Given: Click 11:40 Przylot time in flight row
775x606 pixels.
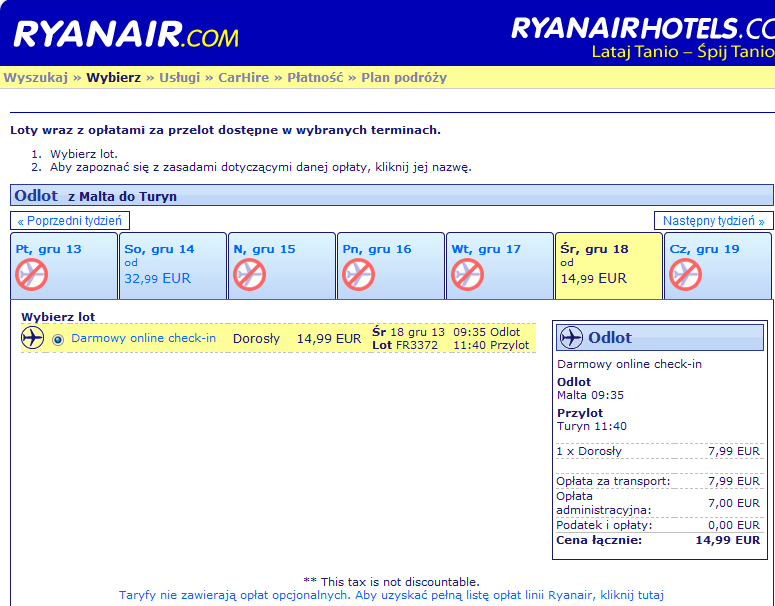Looking at the screenshot, I should coord(491,345).
